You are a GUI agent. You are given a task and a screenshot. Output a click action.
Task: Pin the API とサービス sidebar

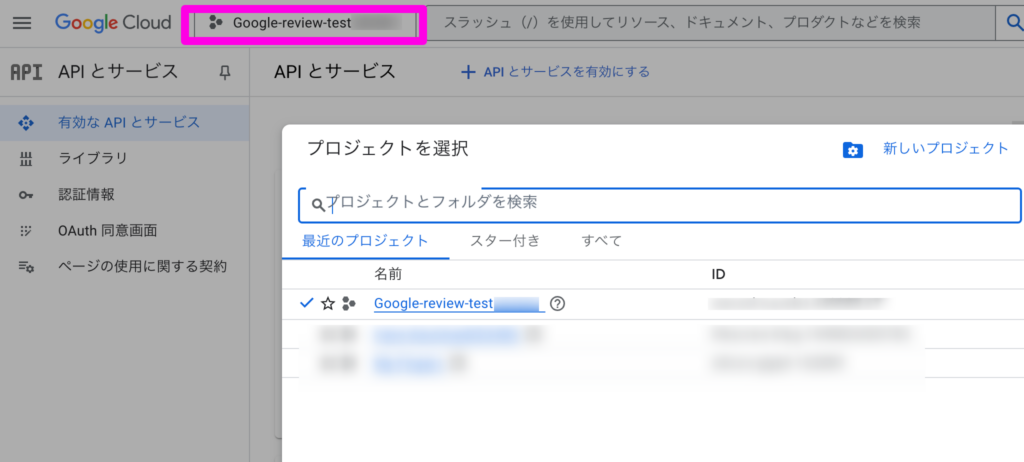click(225, 73)
